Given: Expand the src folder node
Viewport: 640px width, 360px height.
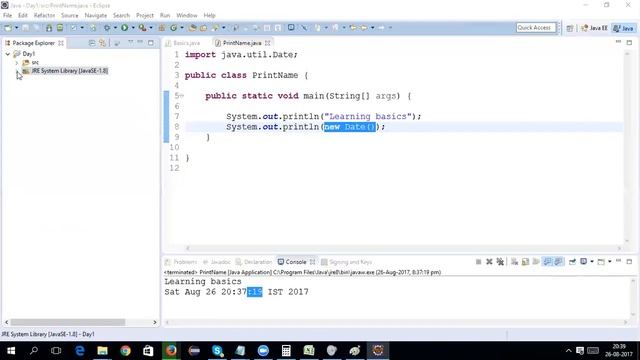Looking at the screenshot, I should pos(17,62).
